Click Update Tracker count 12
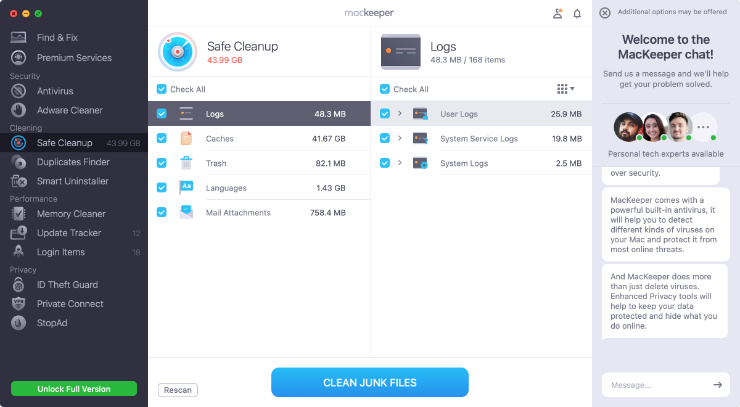 click(x=136, y=233)
